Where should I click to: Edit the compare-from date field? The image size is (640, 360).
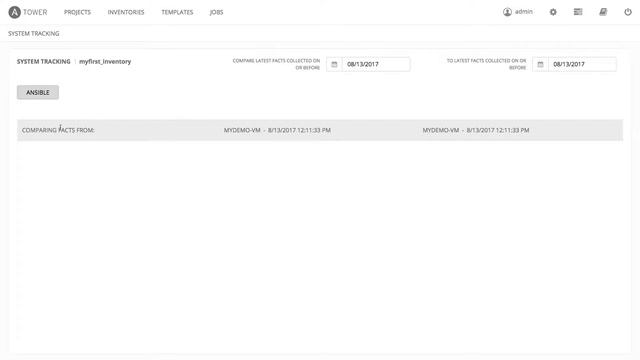376,64
